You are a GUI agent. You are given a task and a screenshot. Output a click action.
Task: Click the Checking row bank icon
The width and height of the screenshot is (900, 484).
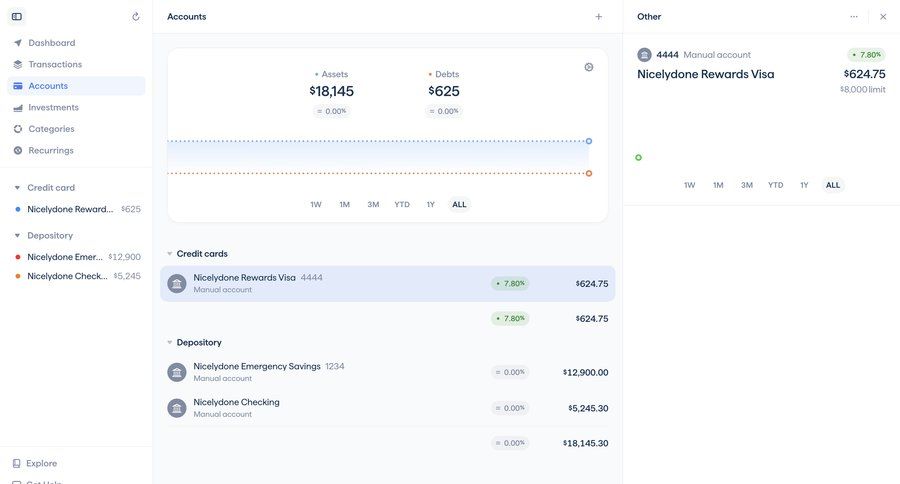(177, 408)
